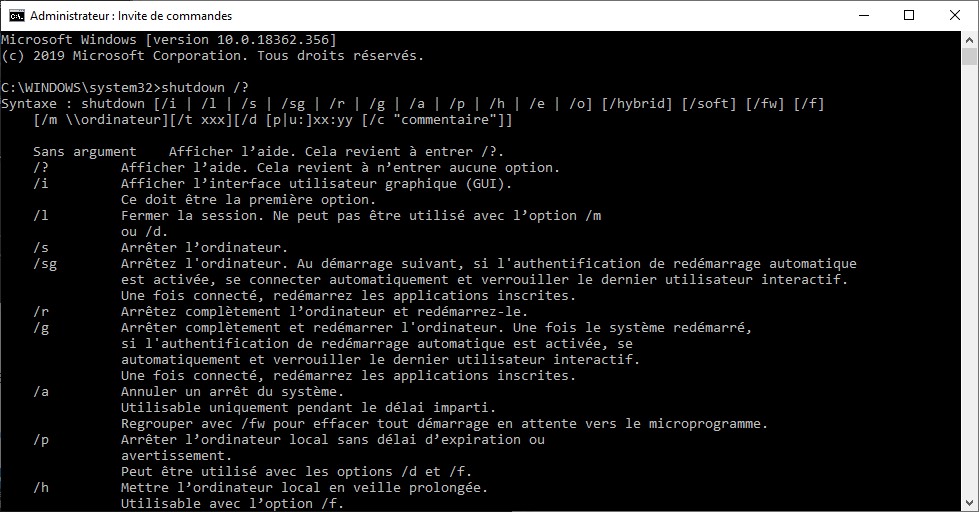979x512 pixels.
Task: Maximize the Invite de commandes window
Action: coord(909,16)
